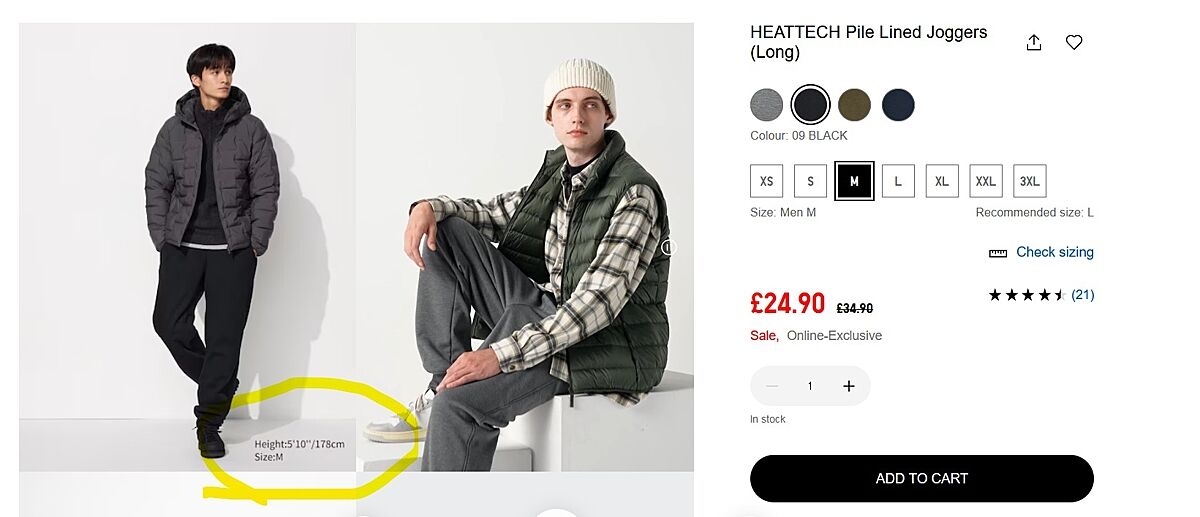Screen dimensions: 1200x517
Task: Decrease quantity with minus button
Action: click(772, 386)
